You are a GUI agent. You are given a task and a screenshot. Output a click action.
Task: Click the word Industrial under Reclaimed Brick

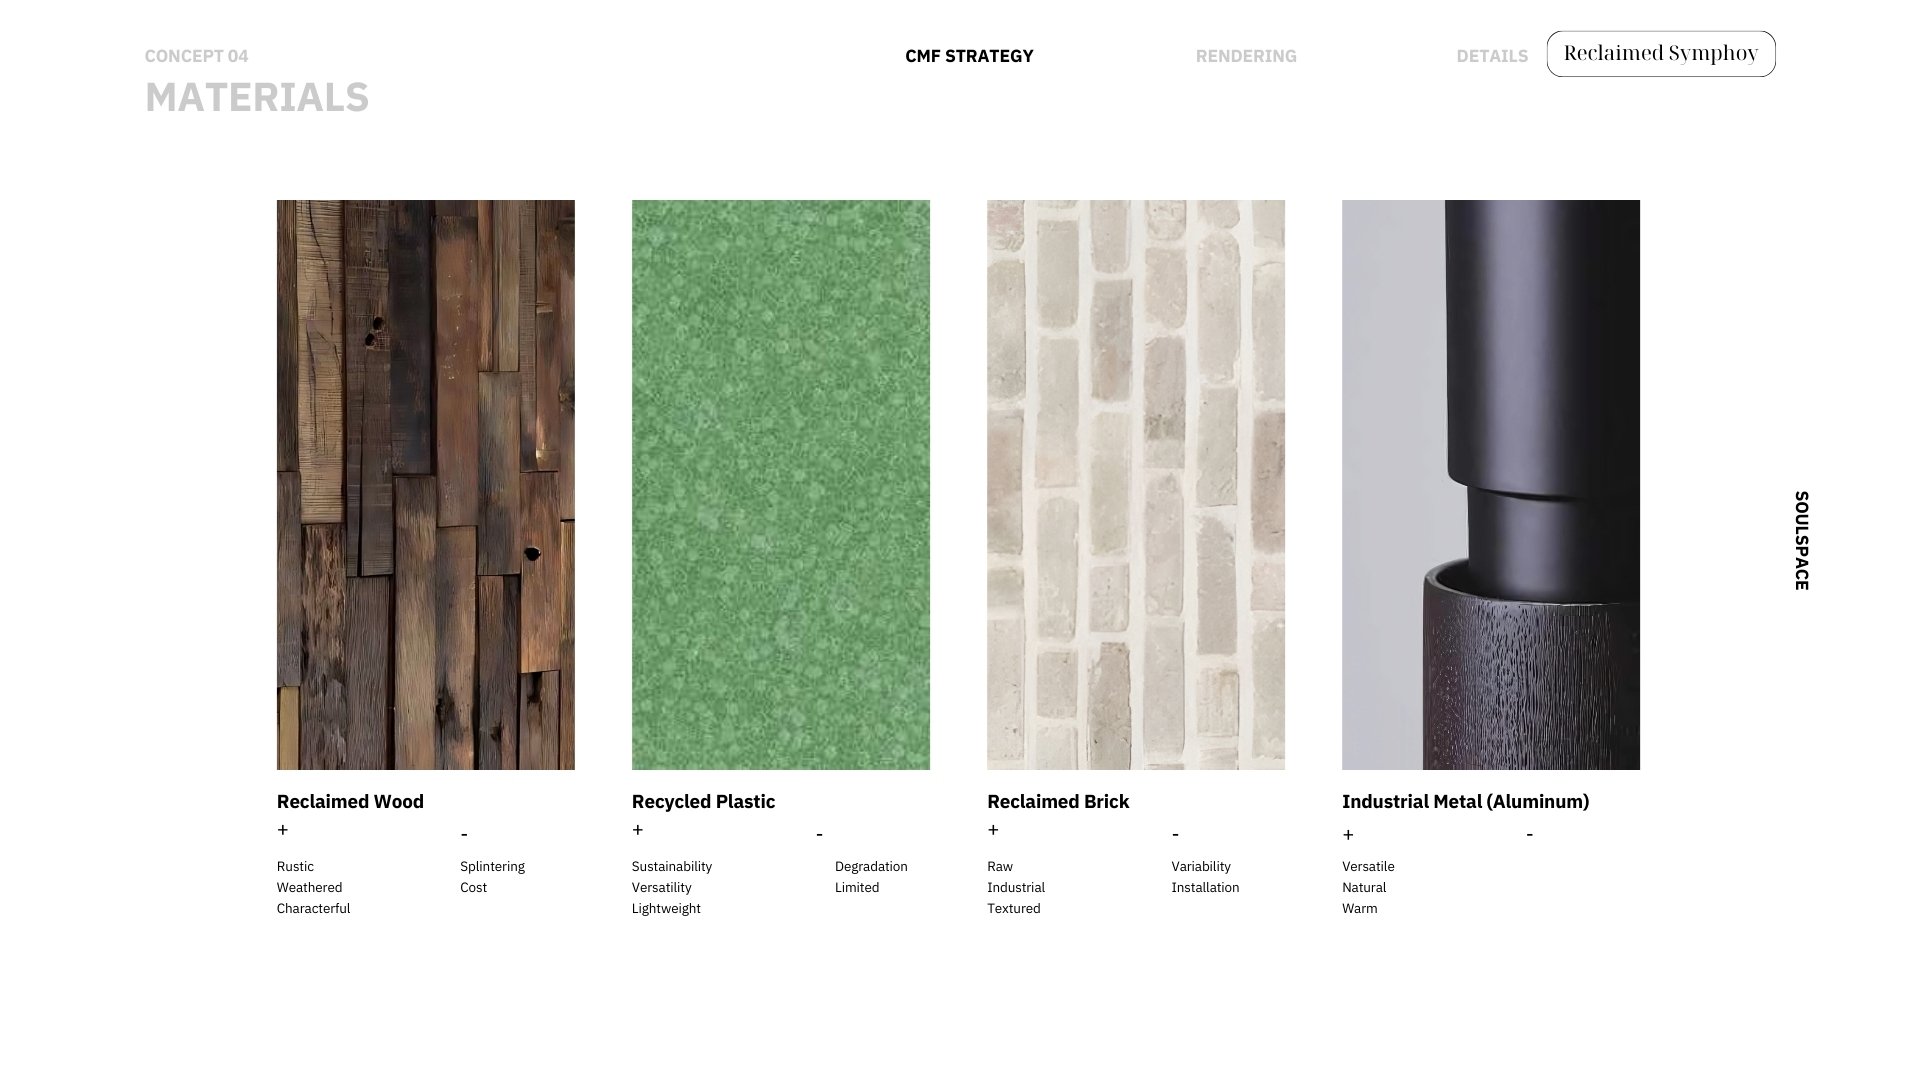click(1016, 888)
